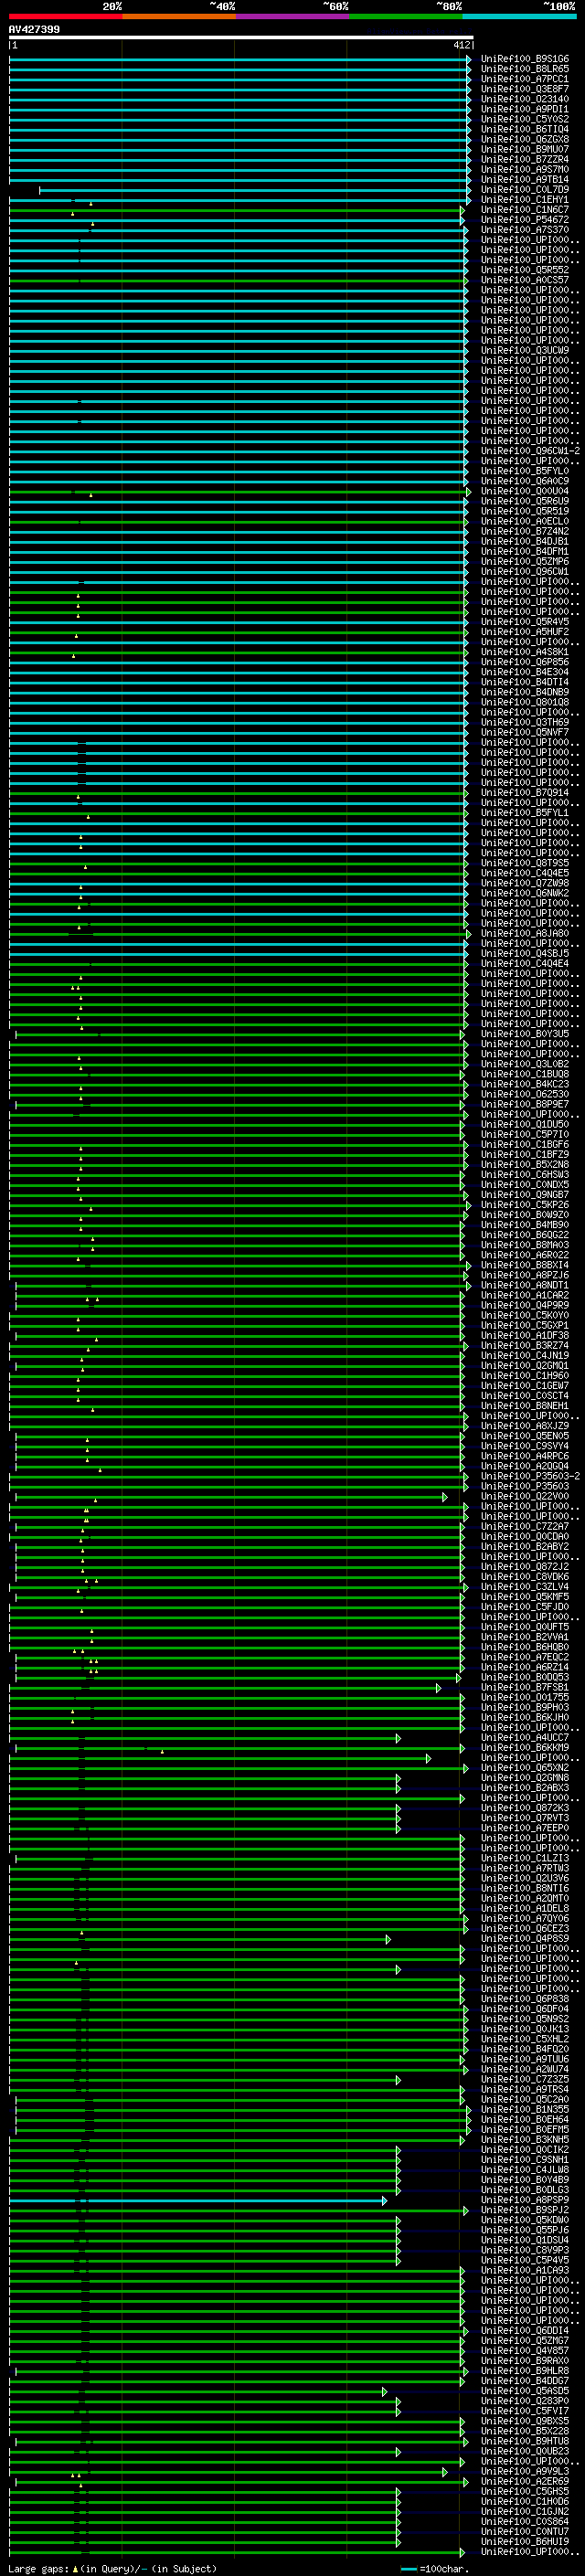
Task: Click the query end position 412
Action: tap(461, 45)
